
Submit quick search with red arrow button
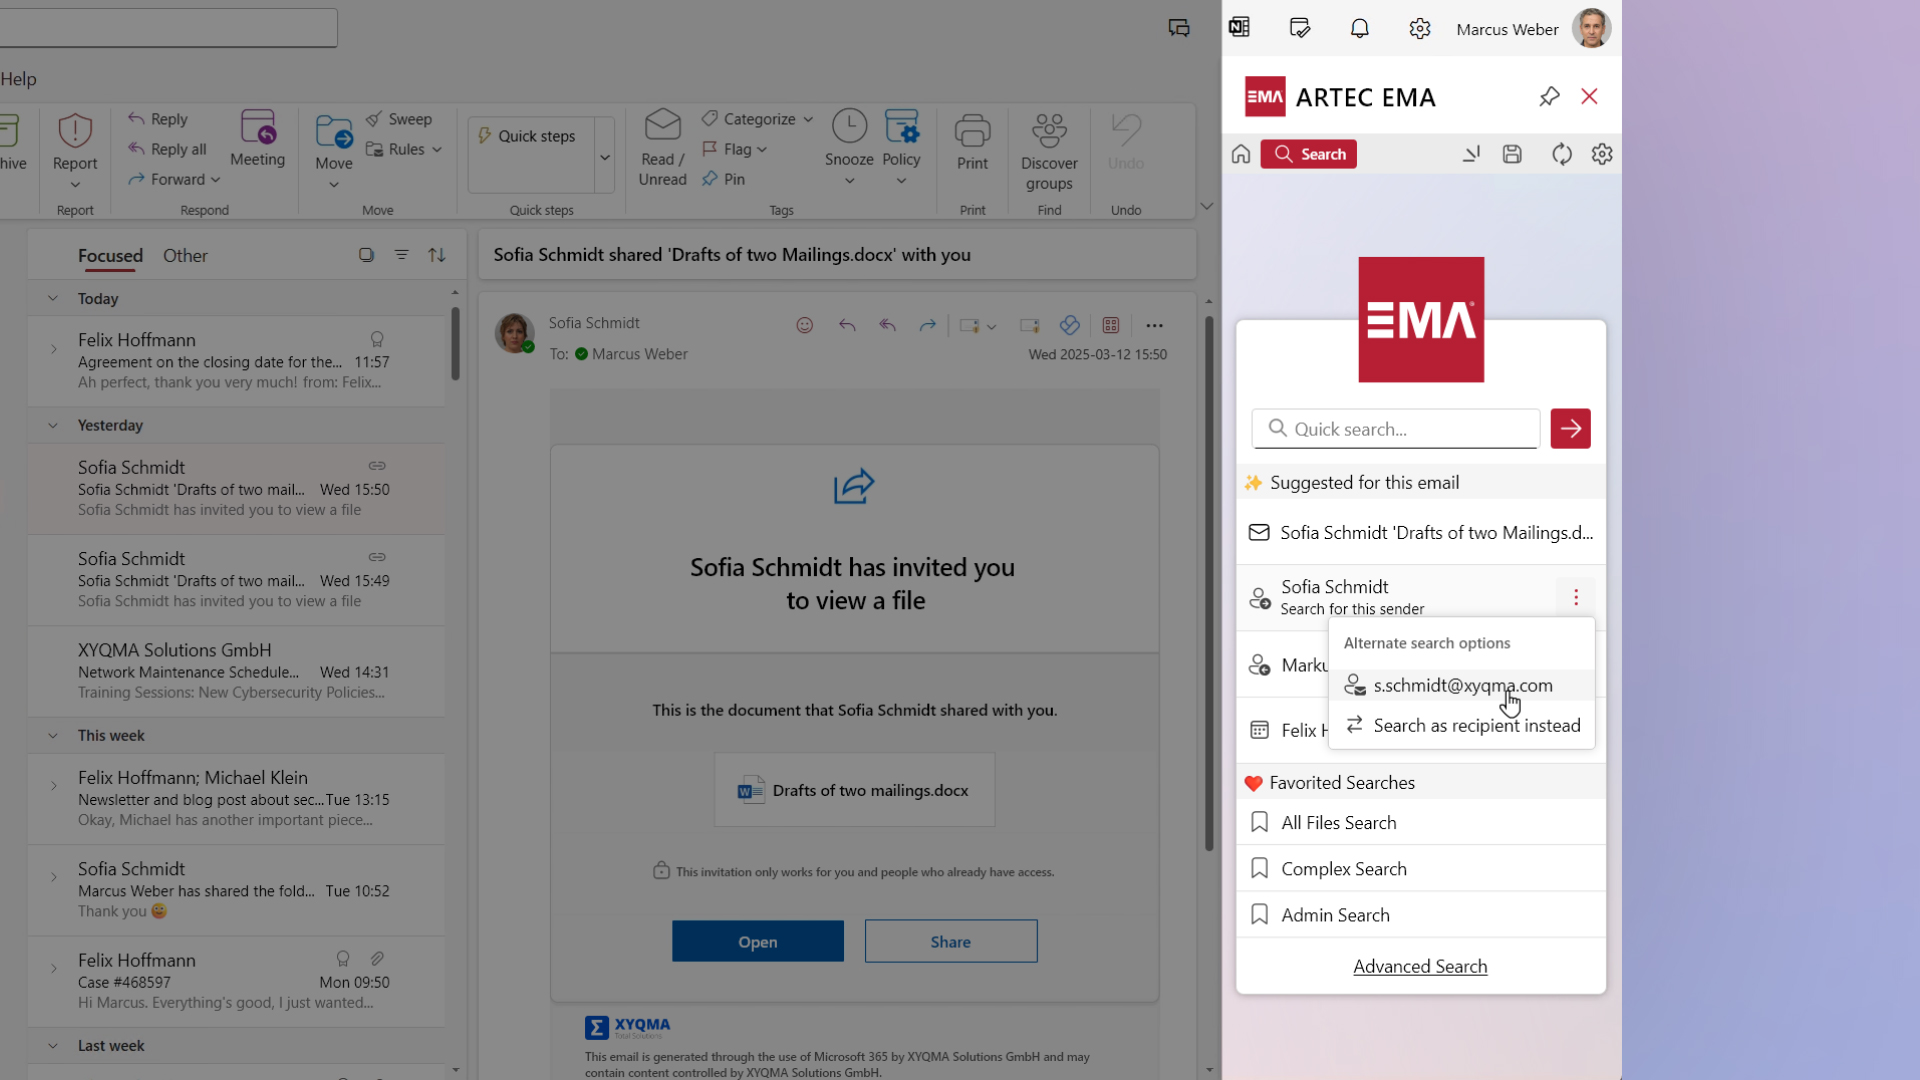(1570, 429)
